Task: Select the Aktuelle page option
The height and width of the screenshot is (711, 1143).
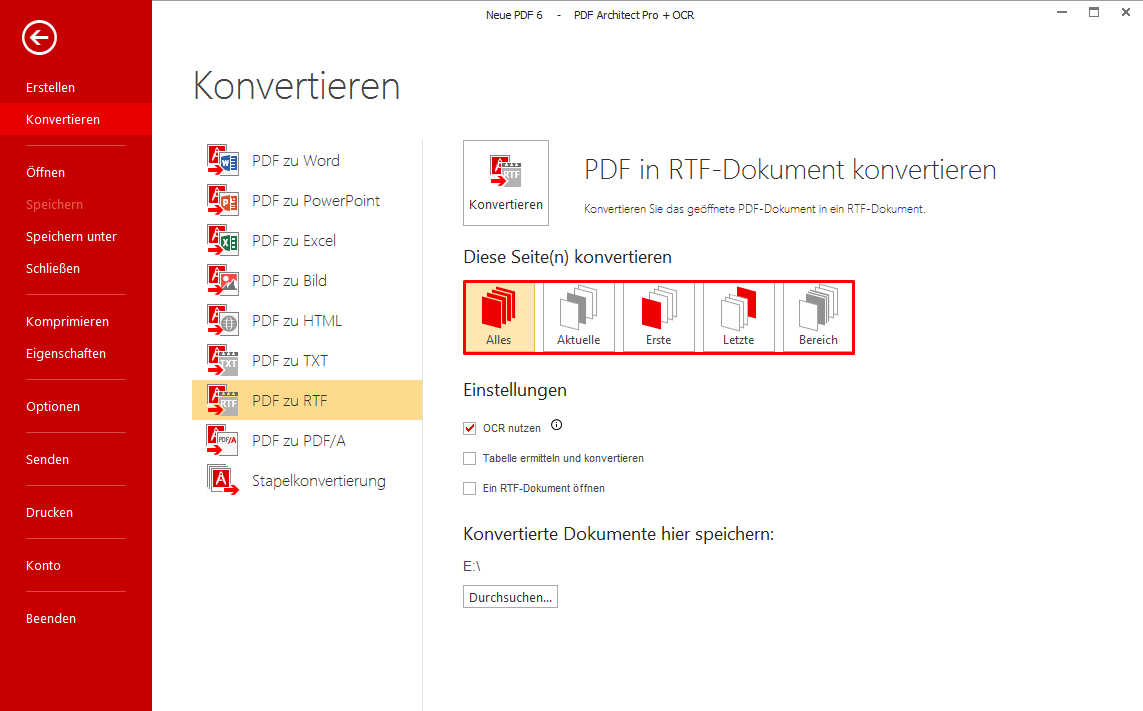Action: pos(578,316)
